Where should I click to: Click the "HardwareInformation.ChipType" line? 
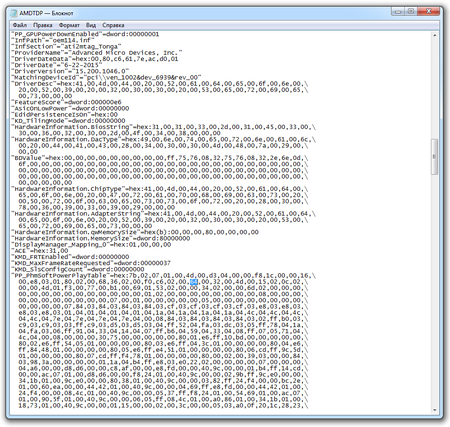[x=160, y=189]
